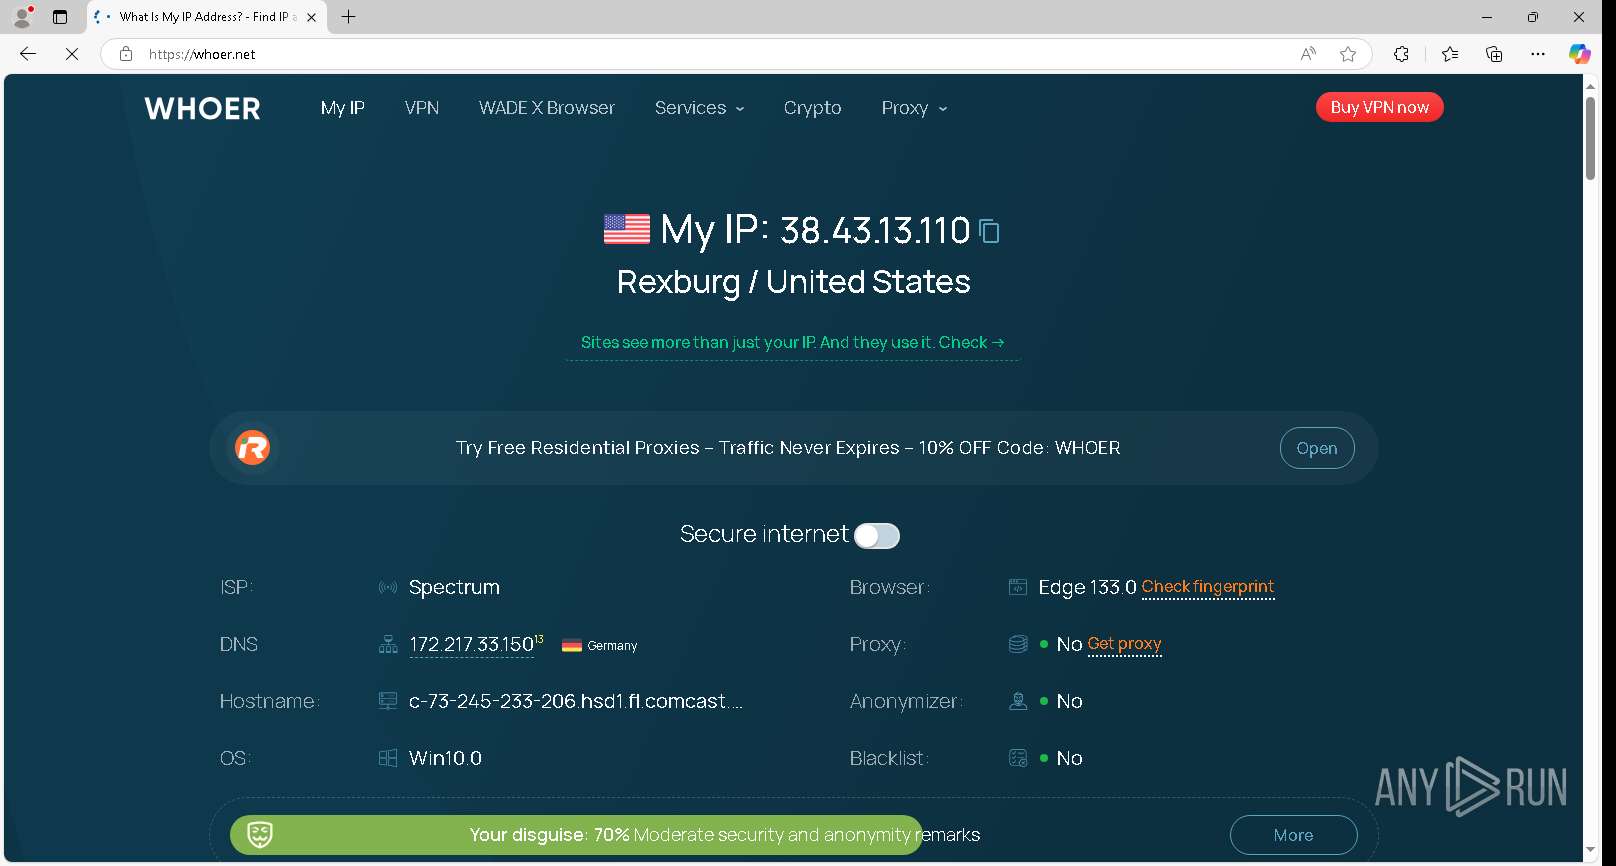
Task: Close the What Is My IP Address tab
Action: pyautogui.click(x=312, y=17)
